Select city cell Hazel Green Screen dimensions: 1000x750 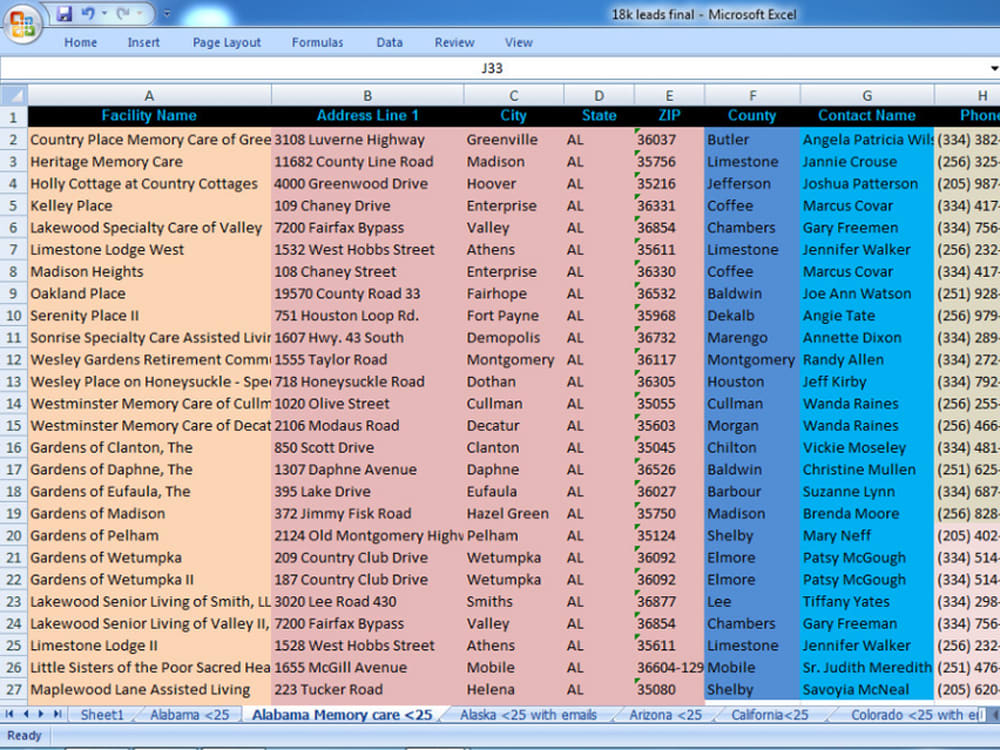[x=513, y=514]
